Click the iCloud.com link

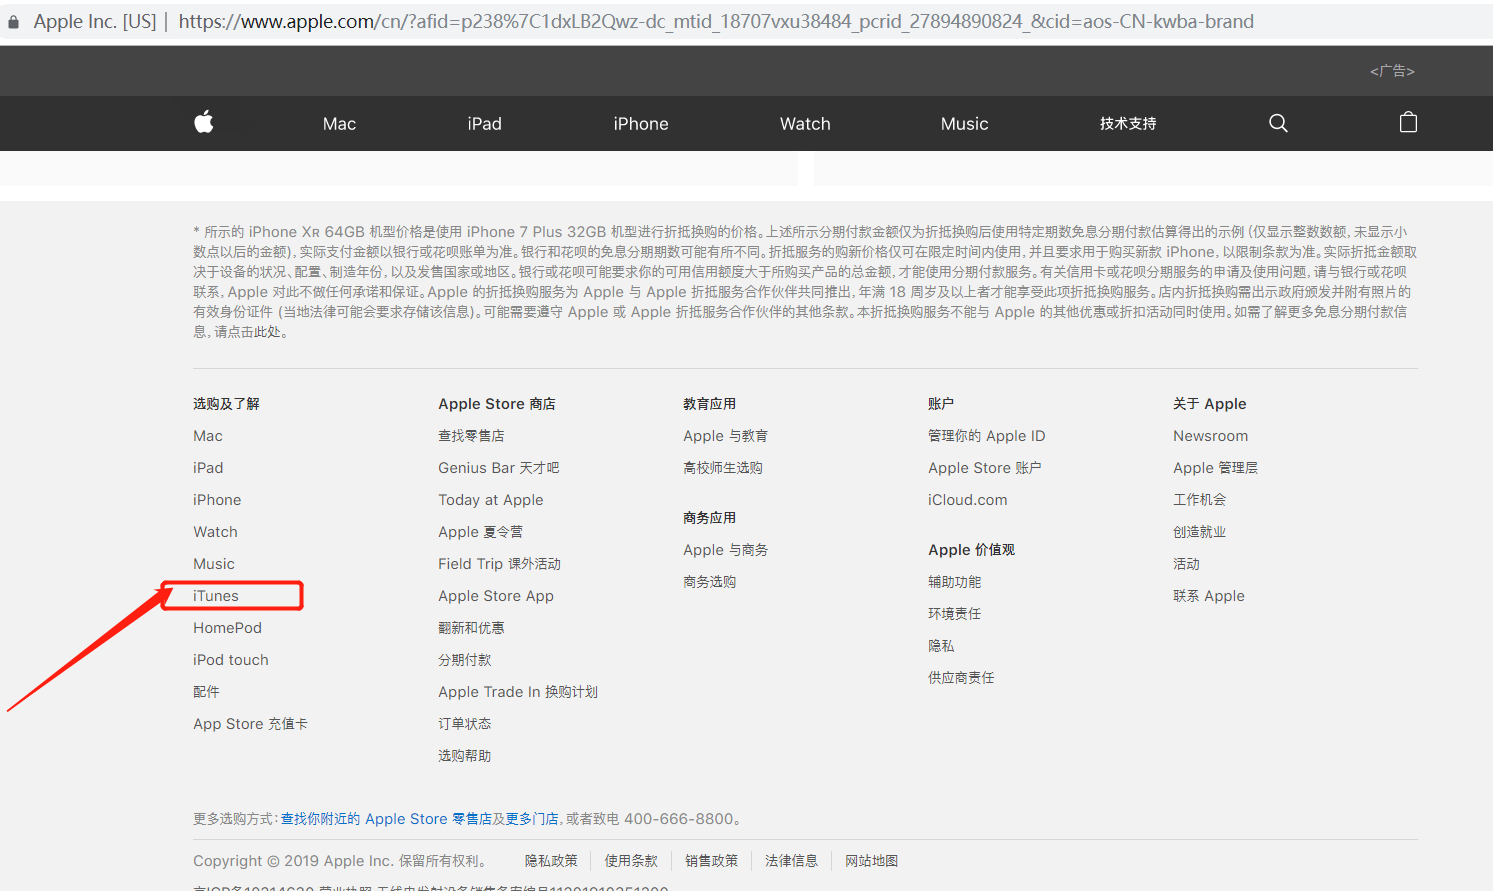tap(967, 500)
